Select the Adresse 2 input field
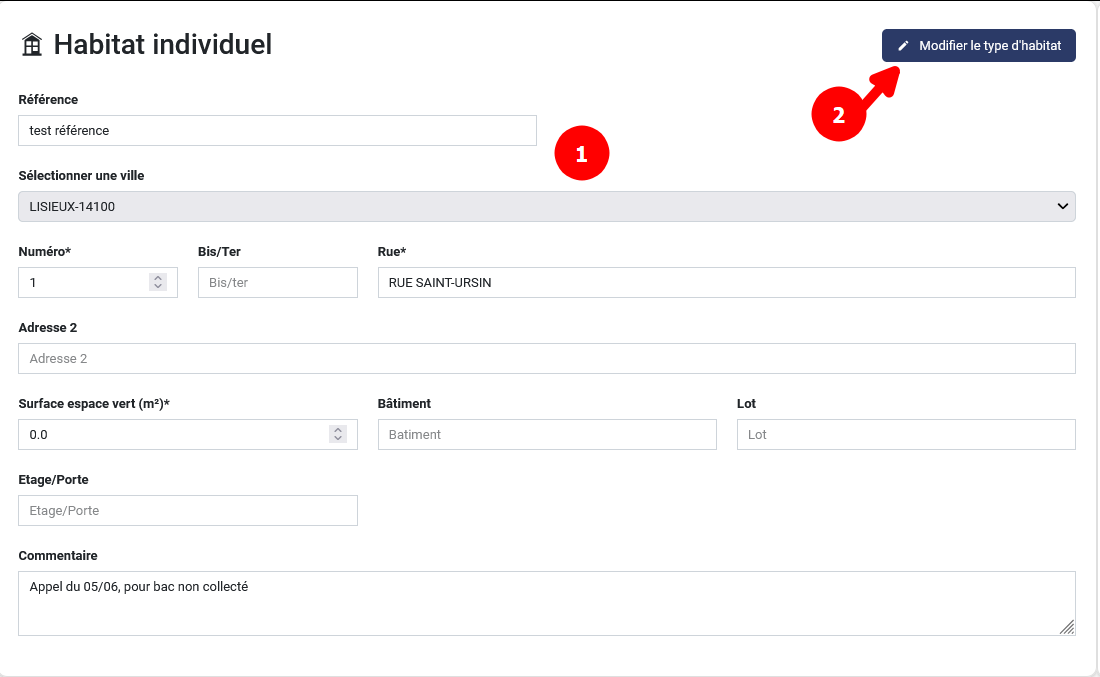 tap(546, 359)
